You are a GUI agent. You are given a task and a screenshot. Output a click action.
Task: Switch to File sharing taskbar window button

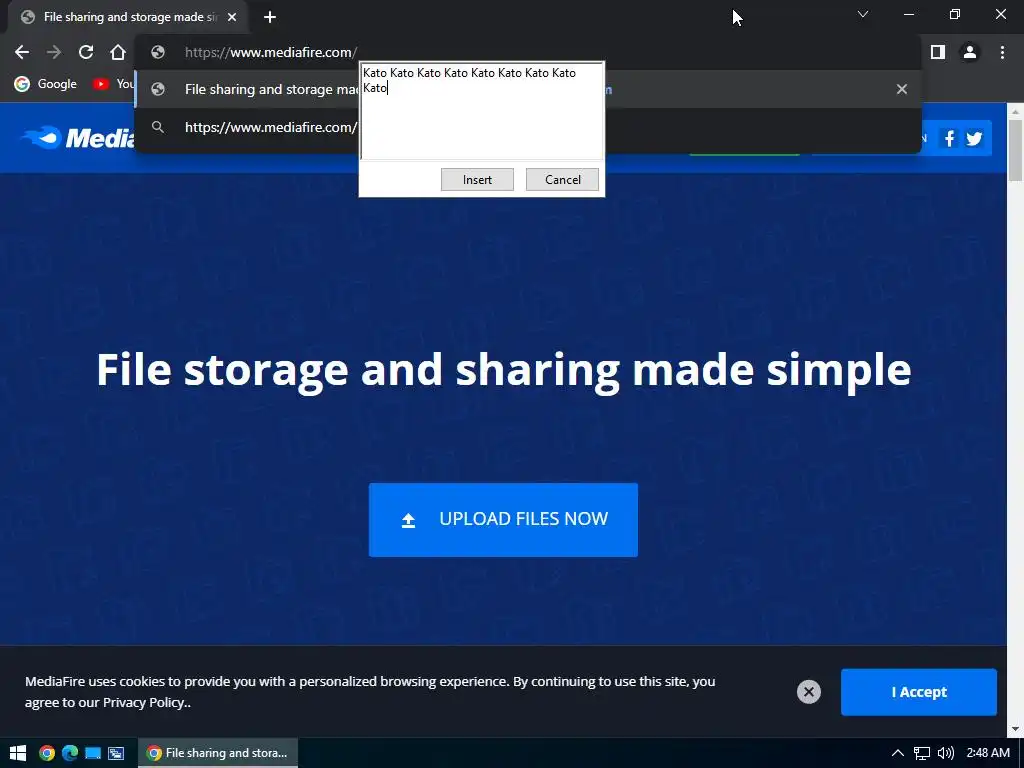click(218, 753)
